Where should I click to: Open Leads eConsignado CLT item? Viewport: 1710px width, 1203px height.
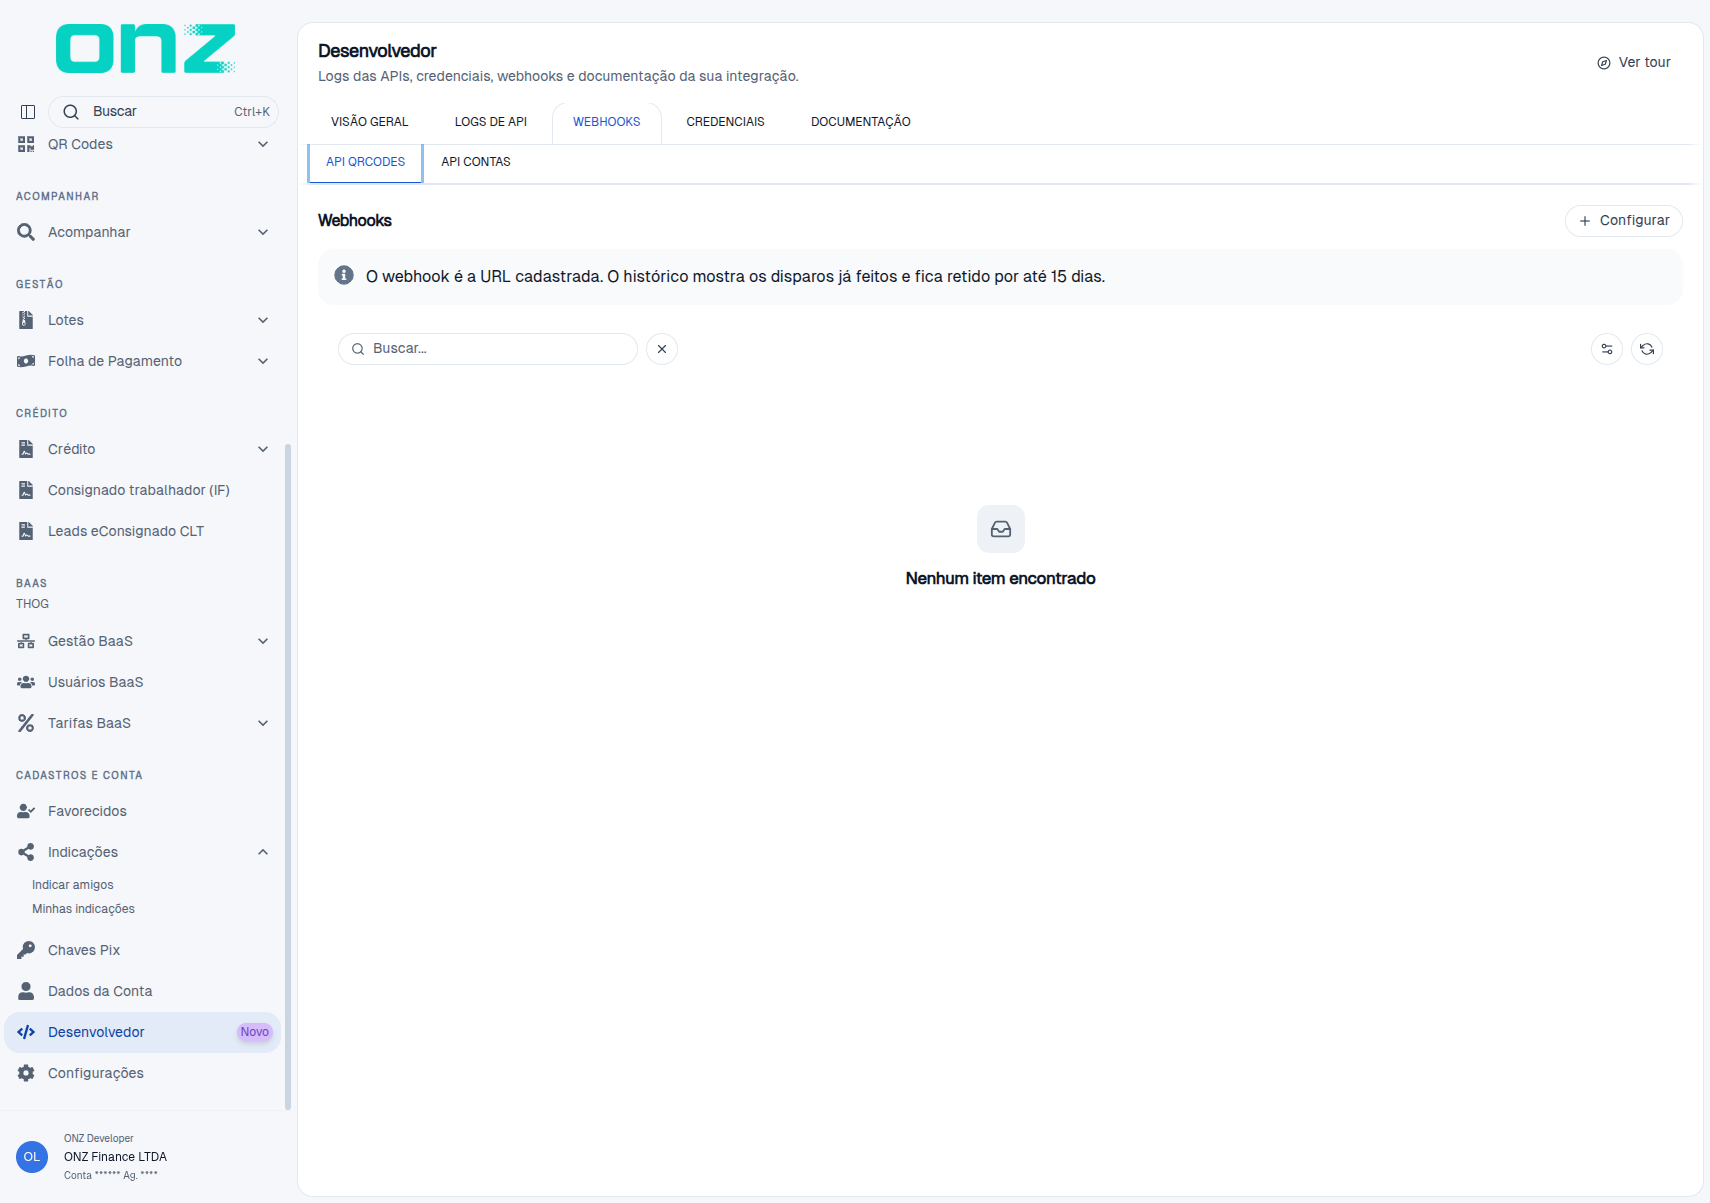click(142, 531)
